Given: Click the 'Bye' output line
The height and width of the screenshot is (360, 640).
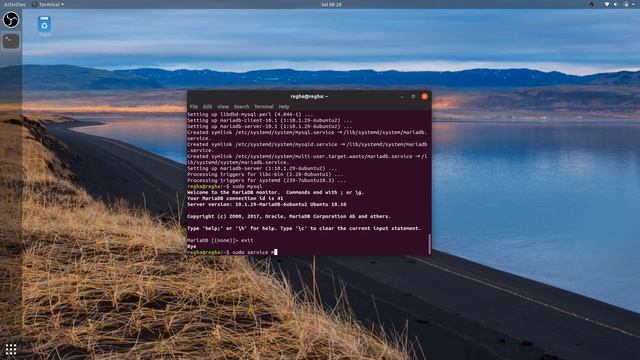Looking at the screenshot, I should 192,247.
